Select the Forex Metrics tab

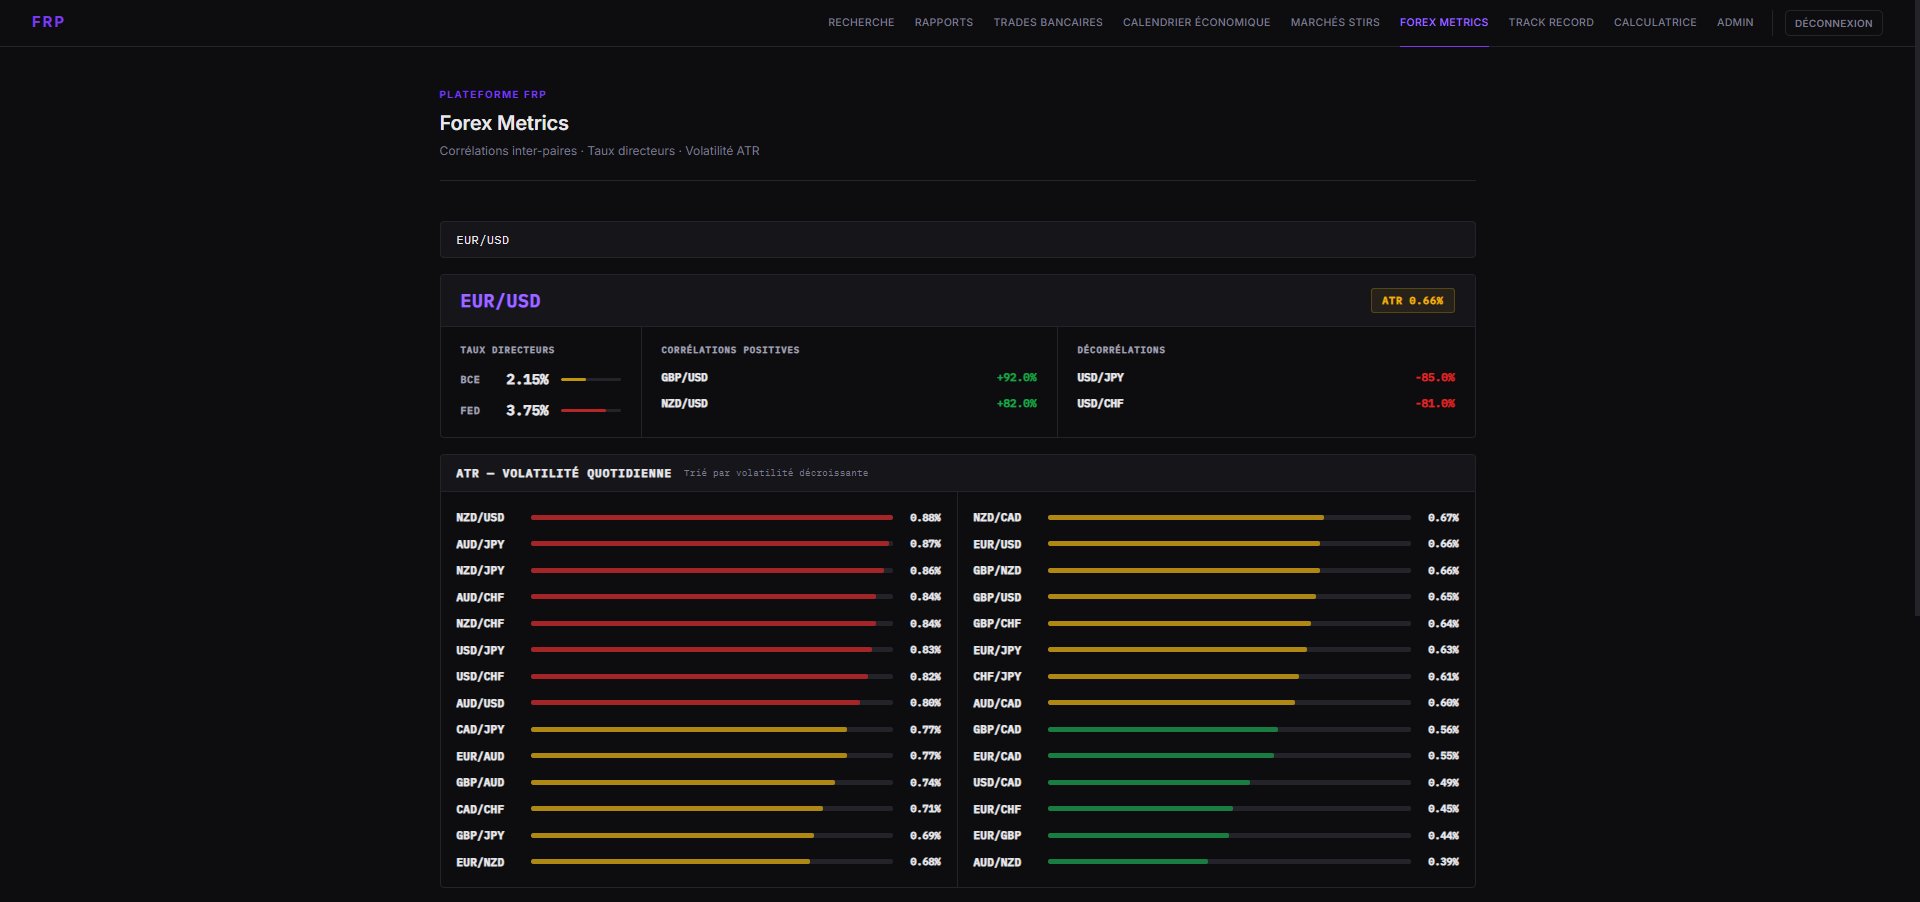pos(1443,22)
